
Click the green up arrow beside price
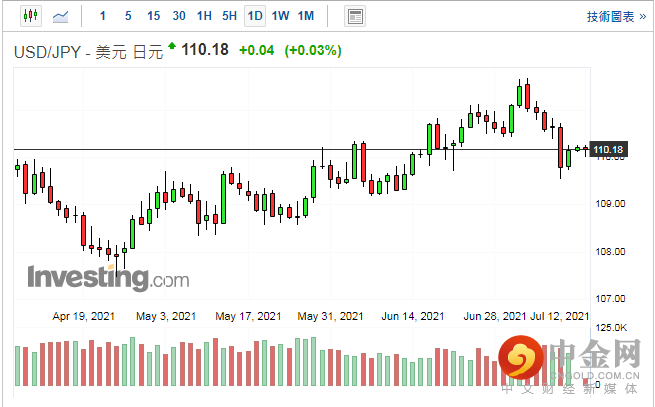click(x=172, y=45)
